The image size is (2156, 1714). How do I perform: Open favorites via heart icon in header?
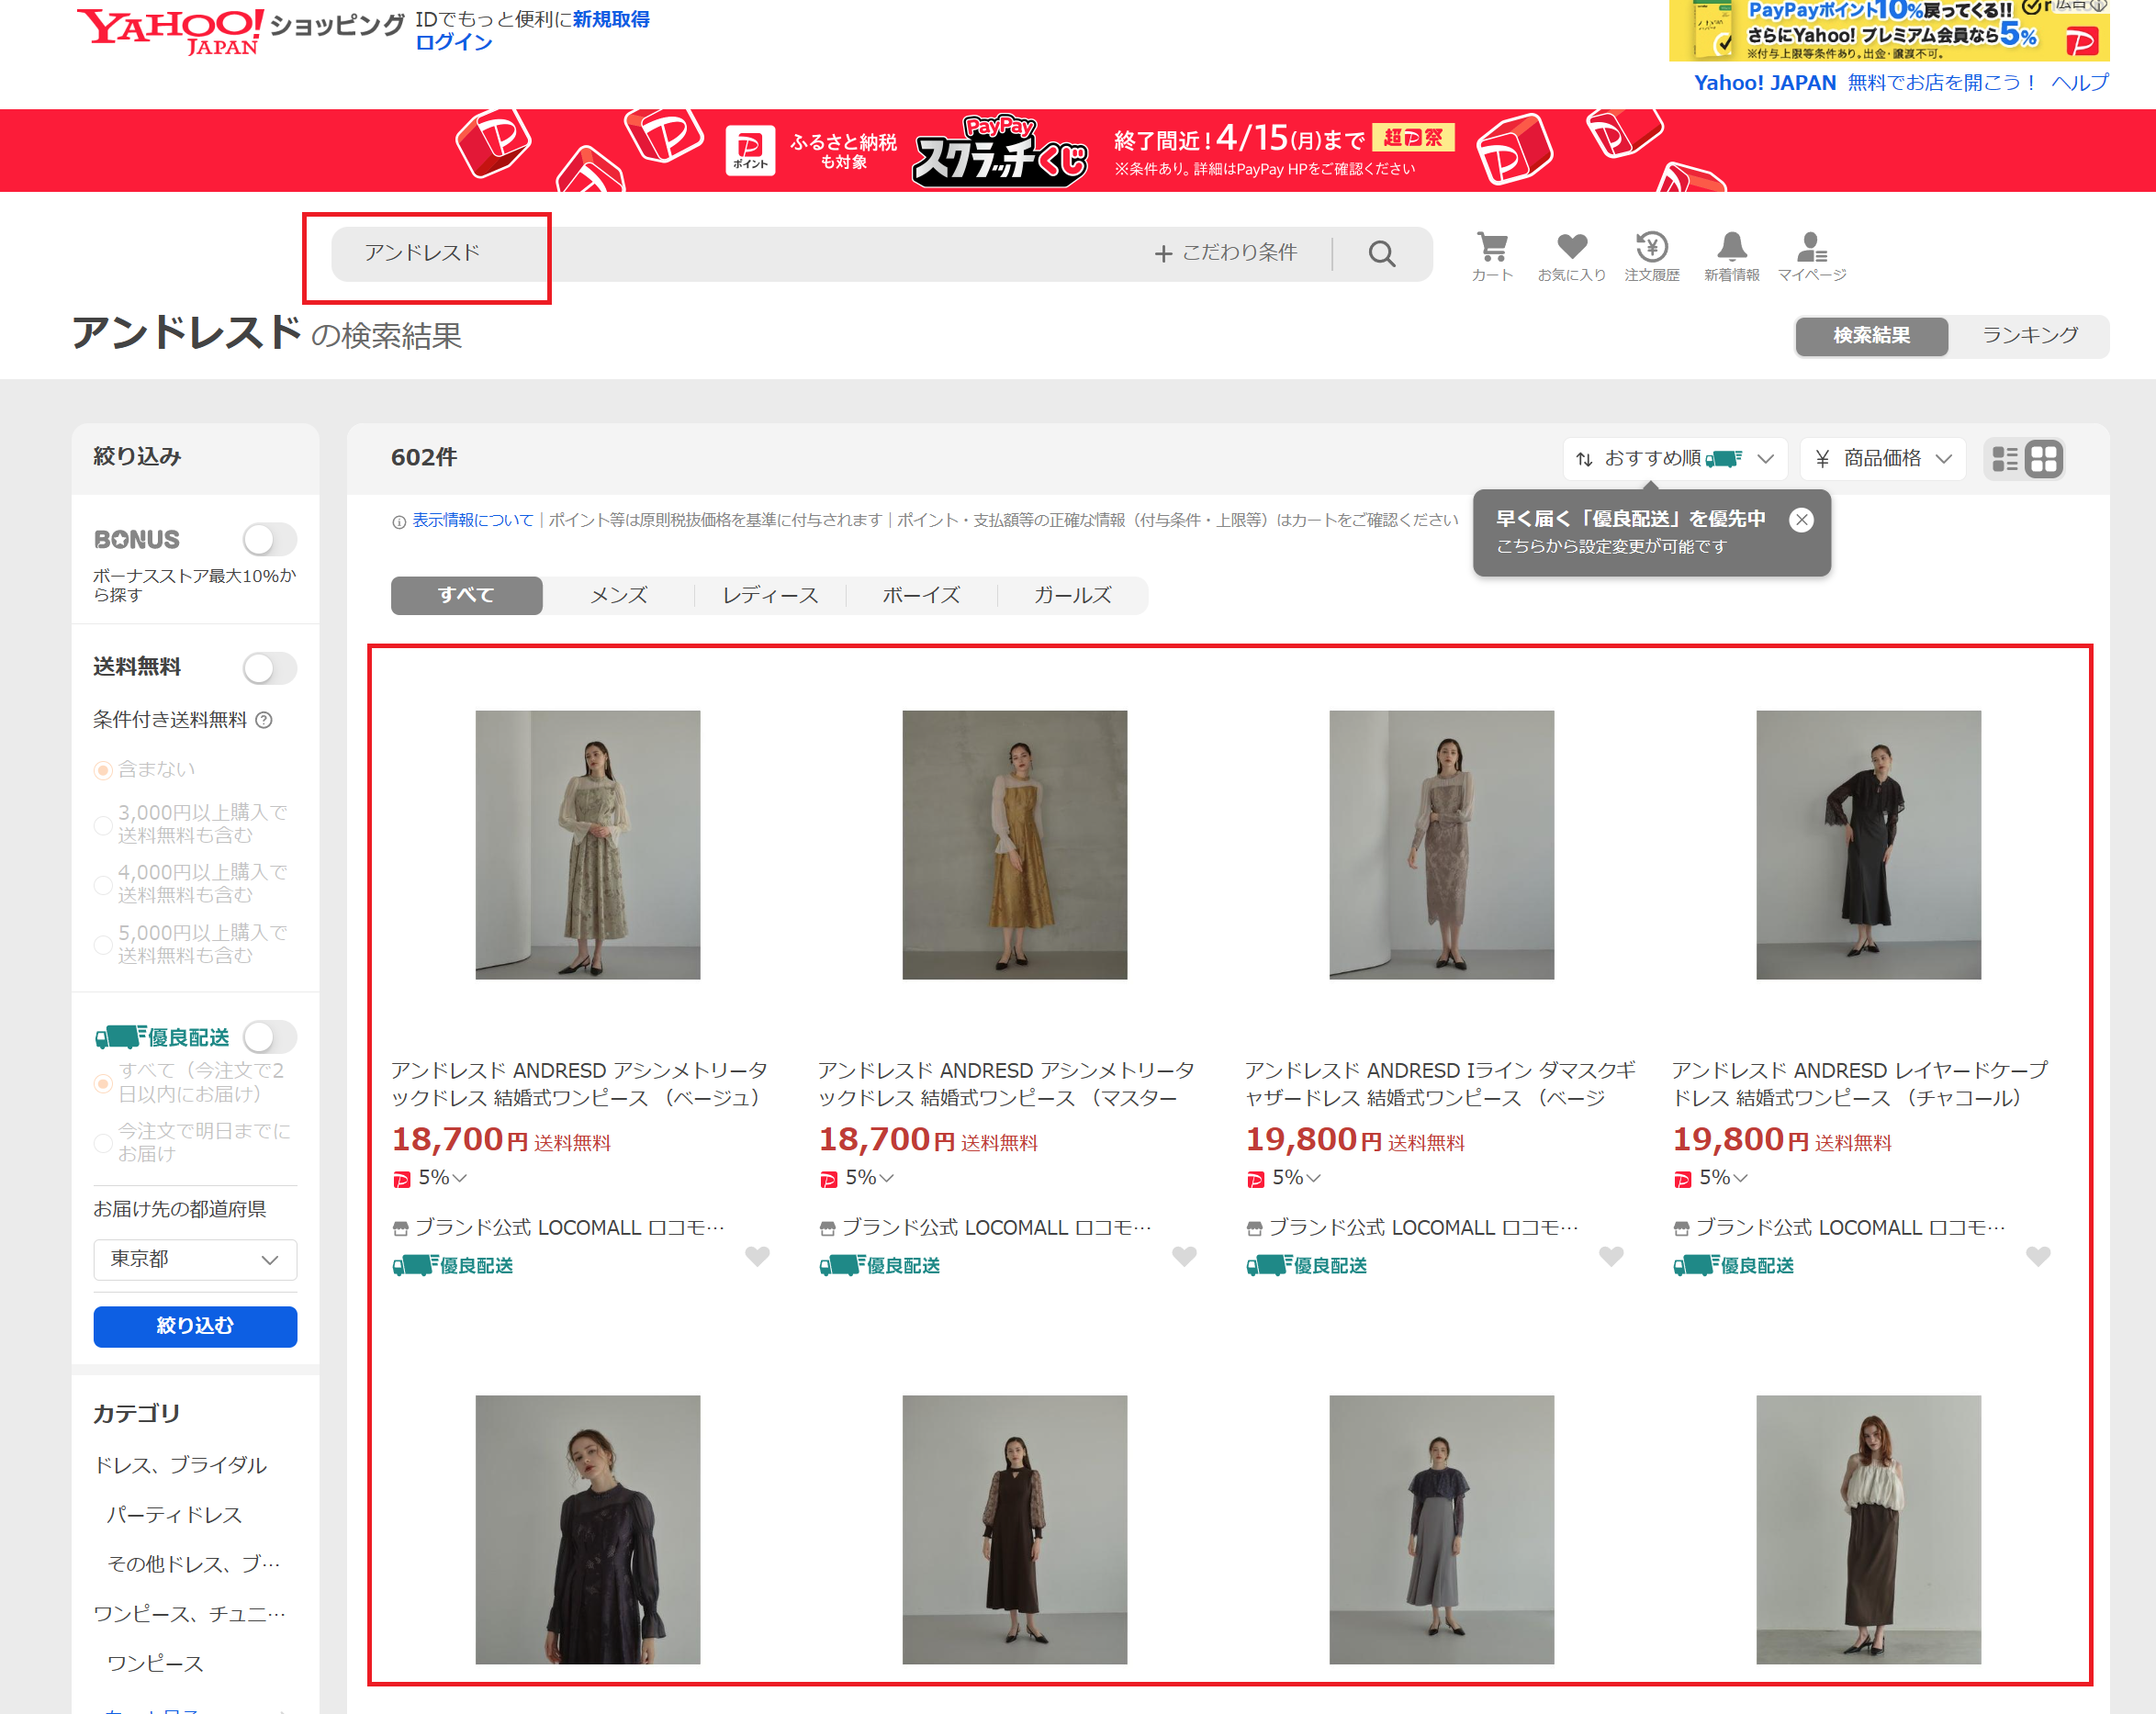click(1572, 248)
